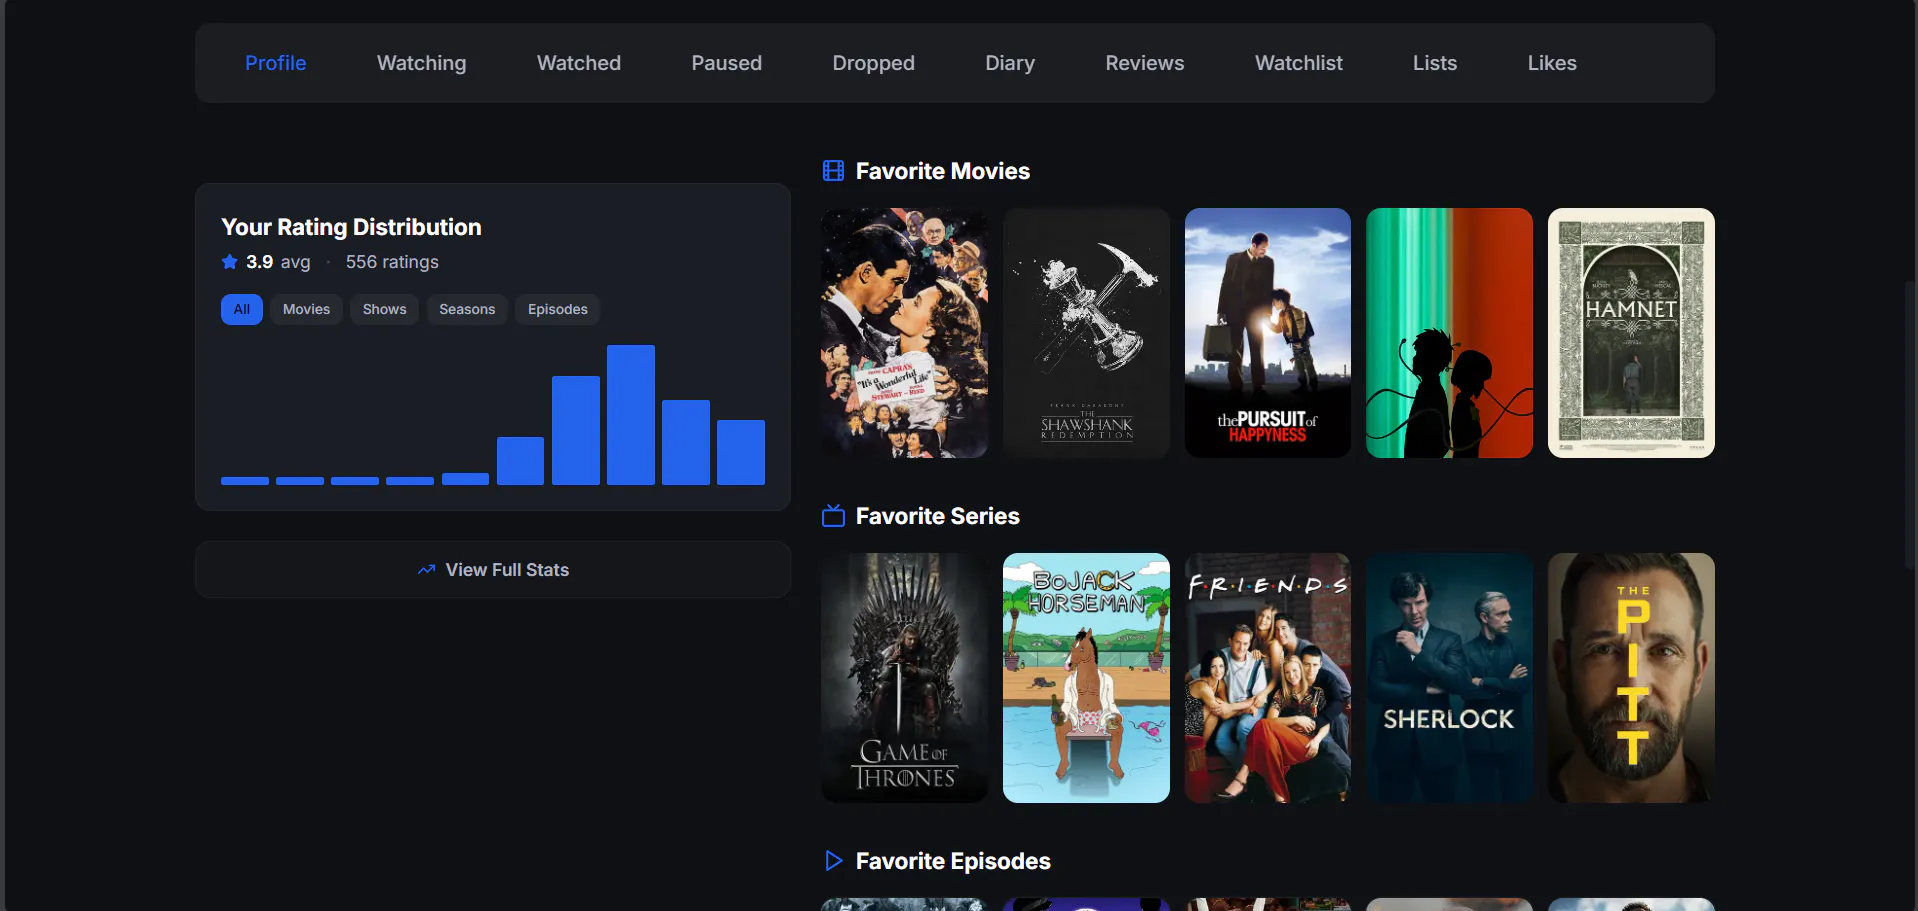Open the BoJack Horseman poster
The width and height of the screenshot is (1918, 911).
pyautogui.click(x=1086, y=678)
